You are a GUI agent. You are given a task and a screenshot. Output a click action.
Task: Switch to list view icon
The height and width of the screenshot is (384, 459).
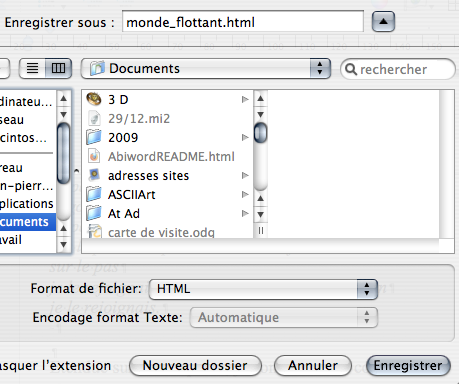(32, 68)
